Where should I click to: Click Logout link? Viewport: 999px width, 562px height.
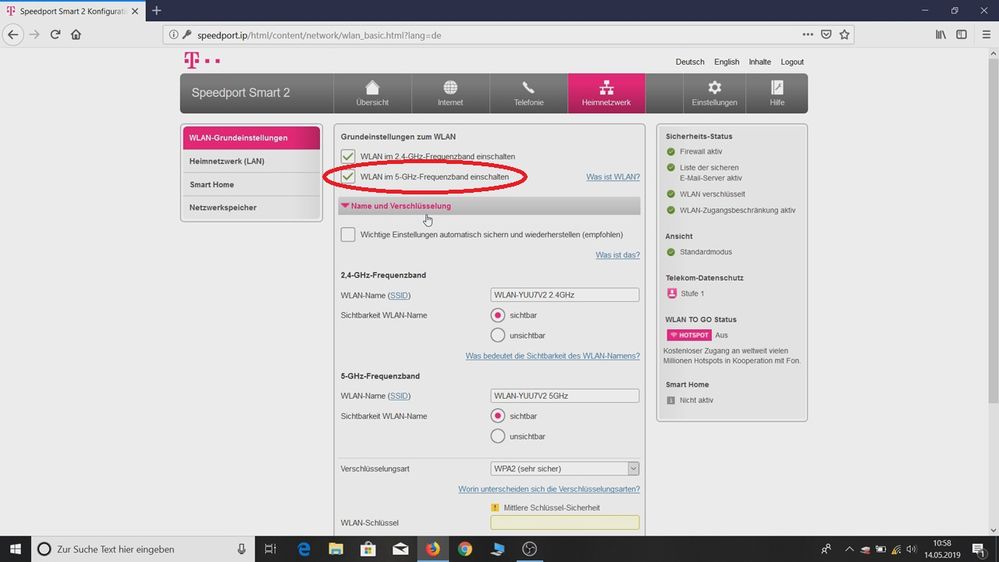[792, 62]
